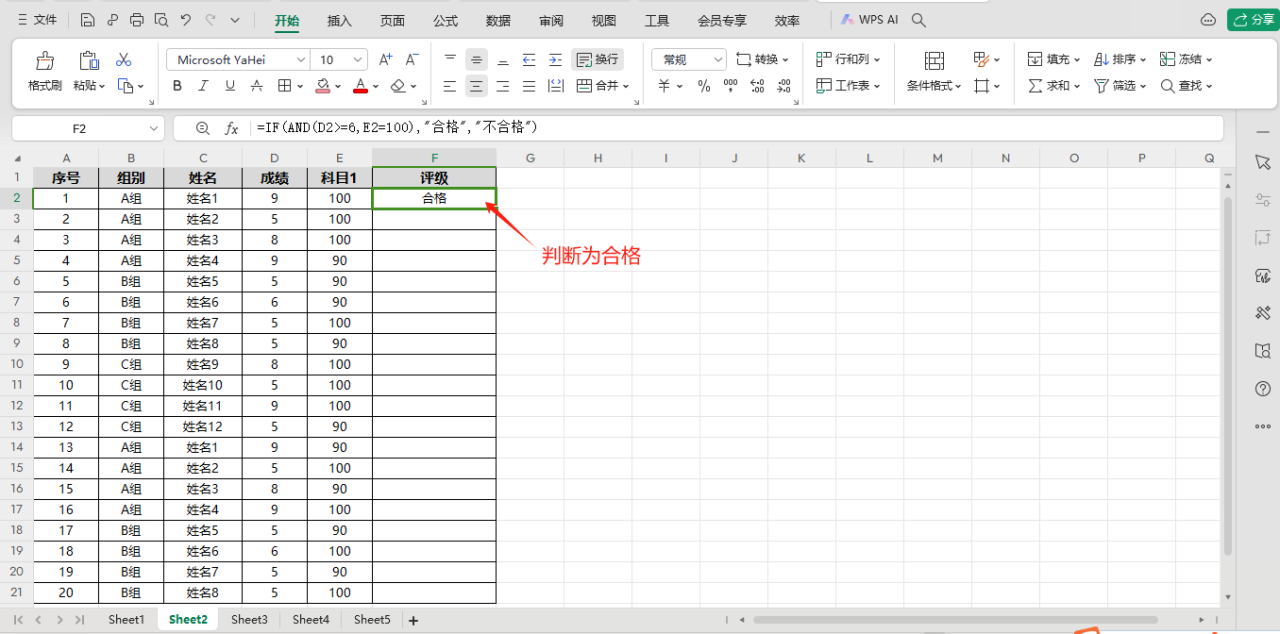Open Conditional Formatting (条件格式)
Screen dimensions: 1280x634
(934, 72)
